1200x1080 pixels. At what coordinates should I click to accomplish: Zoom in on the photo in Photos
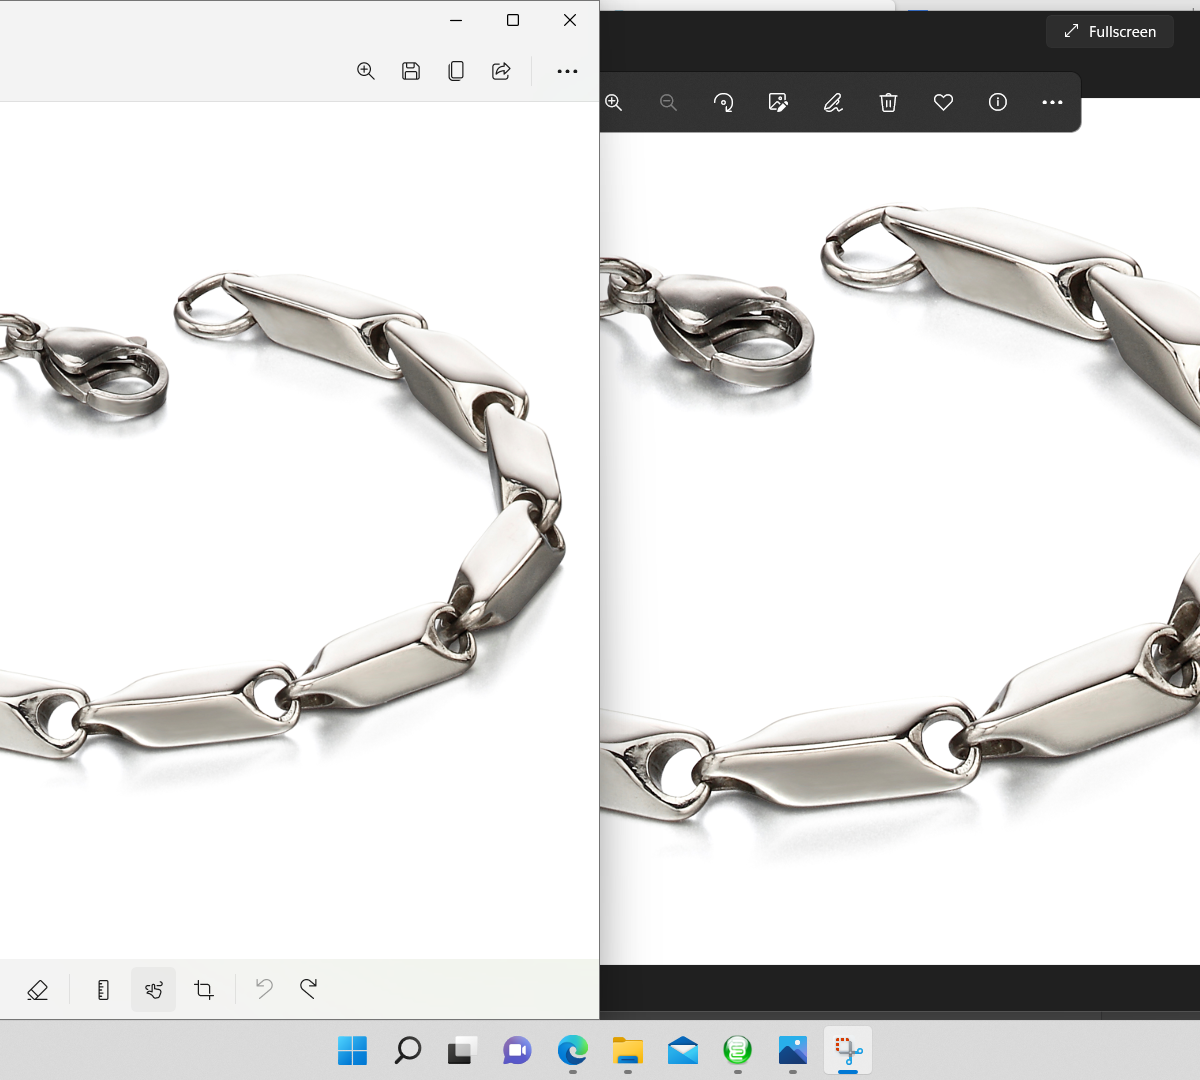point(614,102)
